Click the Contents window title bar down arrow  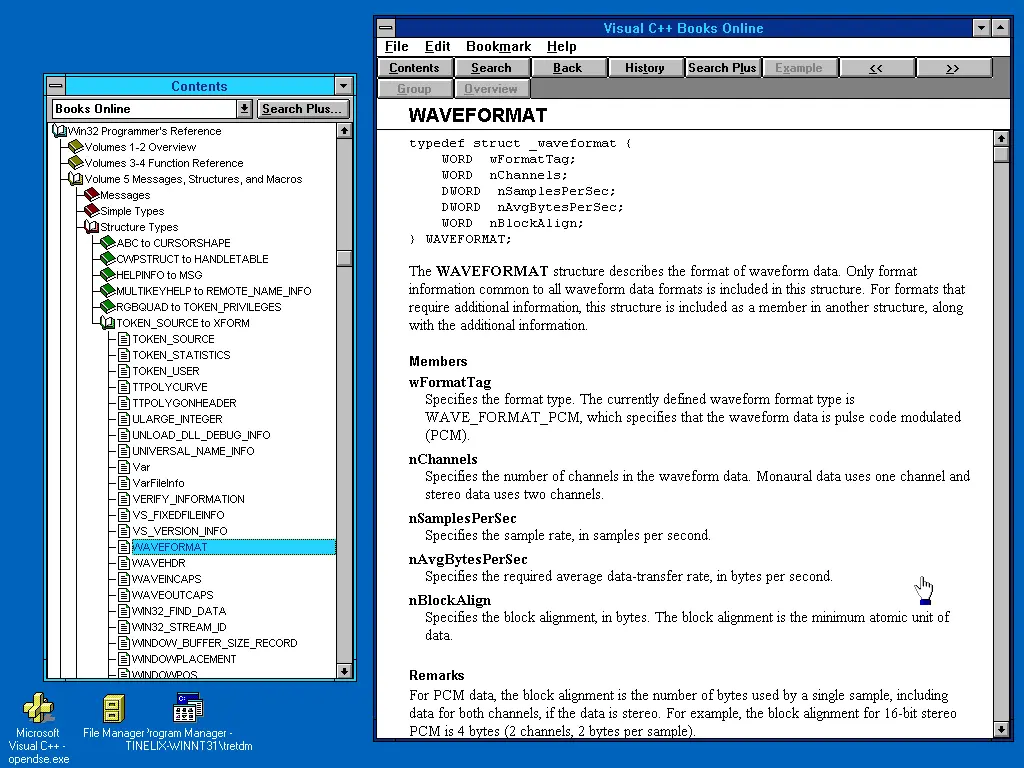coord(344,86)
